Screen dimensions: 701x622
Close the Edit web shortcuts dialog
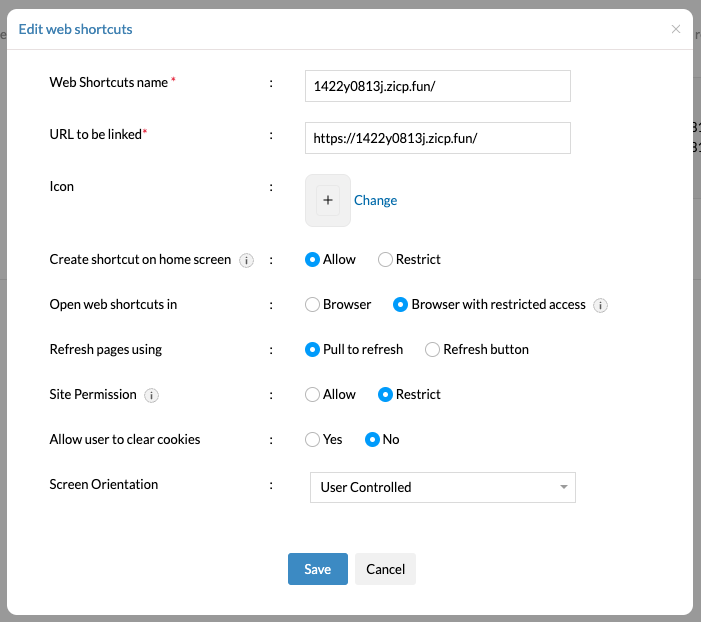click(676, 29)
